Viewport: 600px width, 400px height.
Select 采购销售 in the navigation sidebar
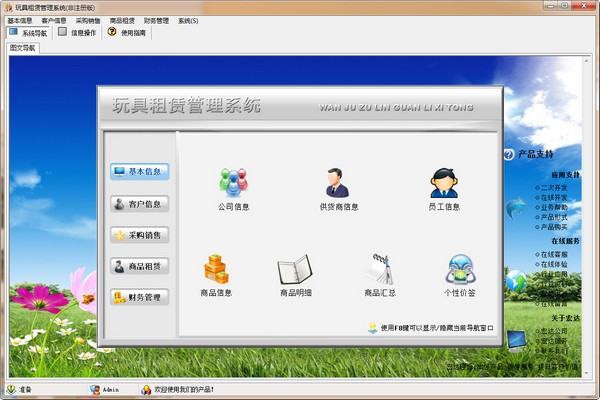click(x=140, y=235)
